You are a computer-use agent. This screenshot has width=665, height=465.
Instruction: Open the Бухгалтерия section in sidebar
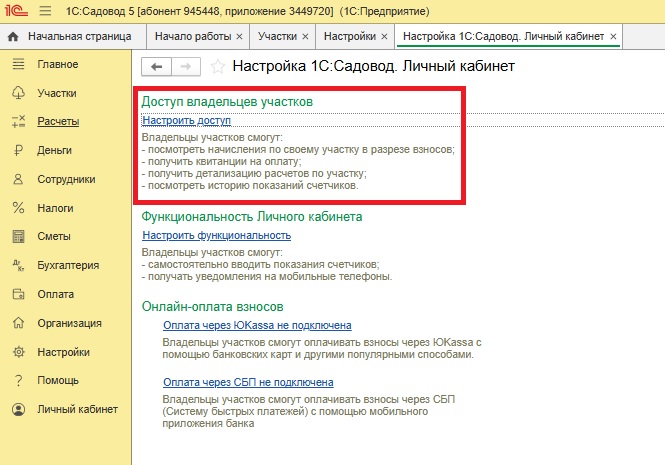[68, 265]
